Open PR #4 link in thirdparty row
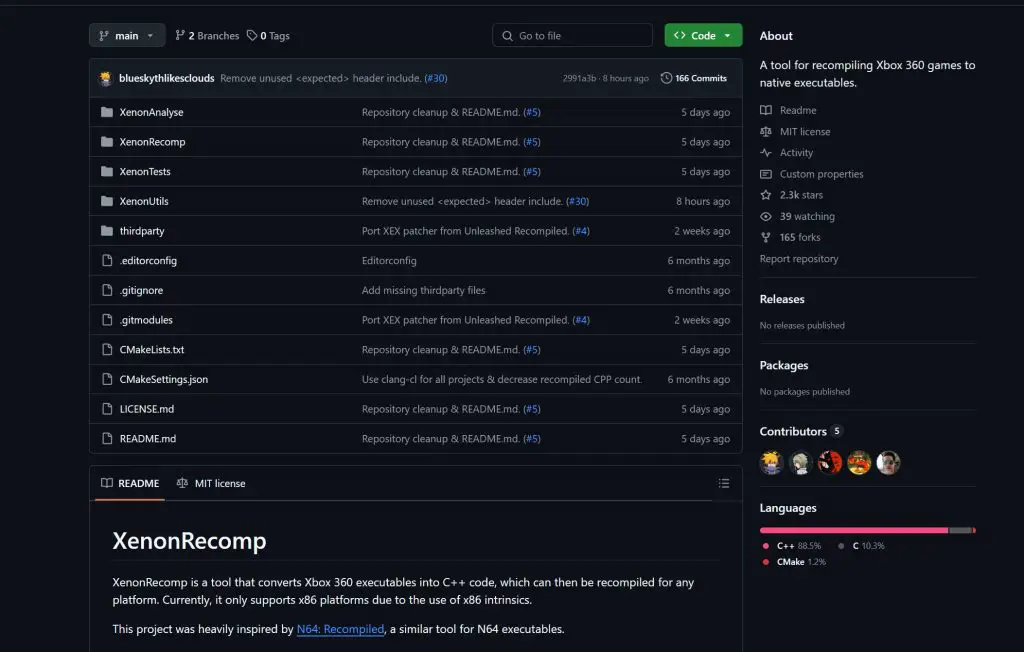This screenshot has height=652, width=1024. click(x=581, y=231)
